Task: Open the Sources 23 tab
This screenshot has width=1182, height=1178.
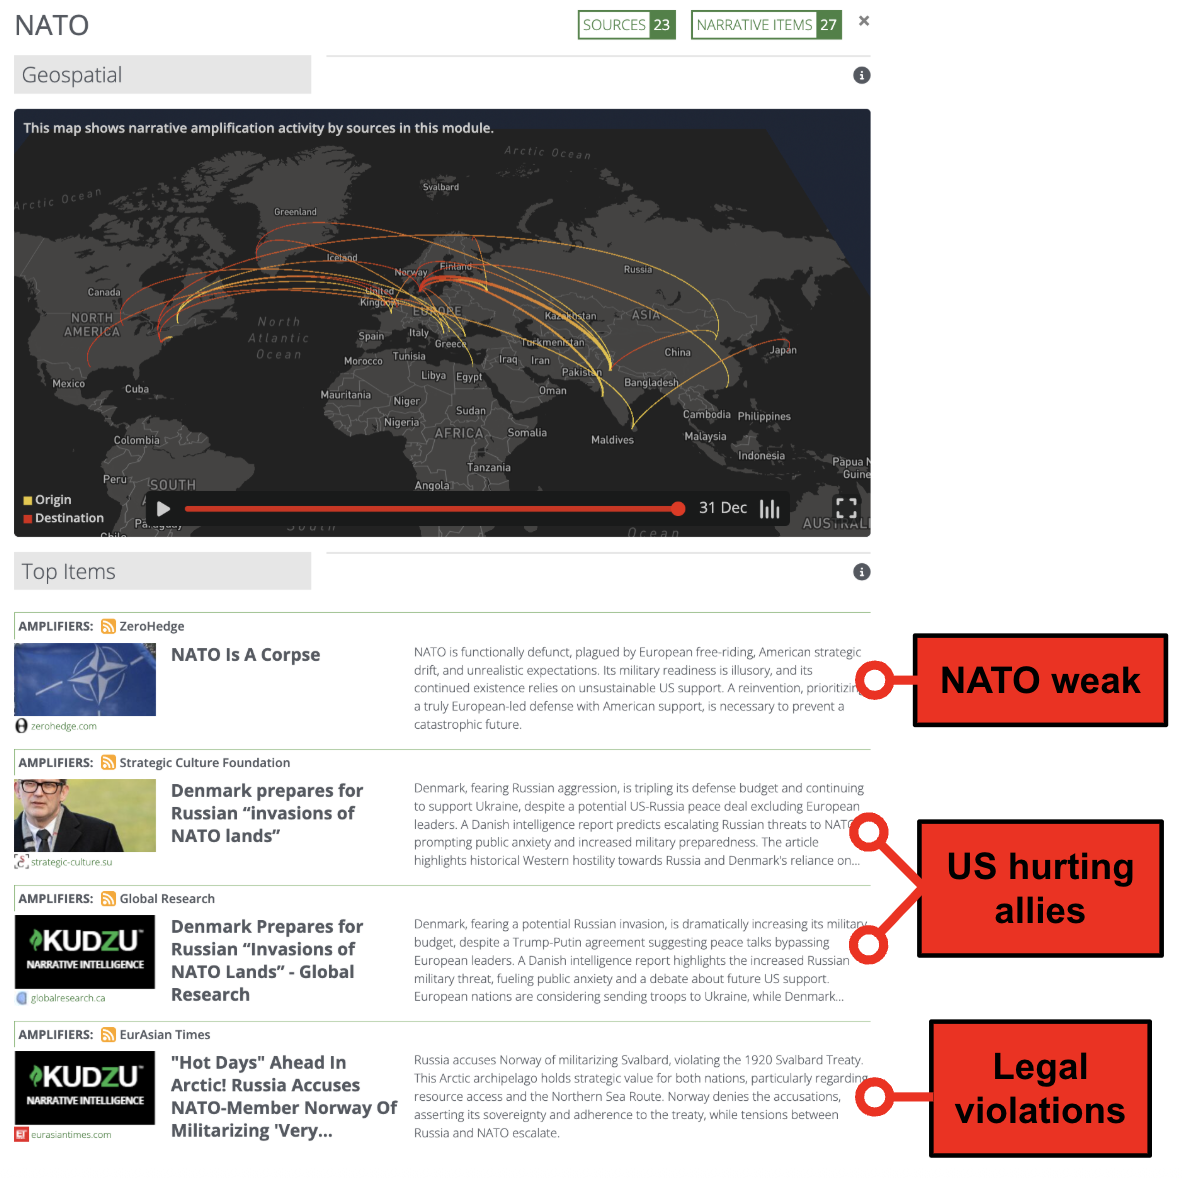Action: 626,25
